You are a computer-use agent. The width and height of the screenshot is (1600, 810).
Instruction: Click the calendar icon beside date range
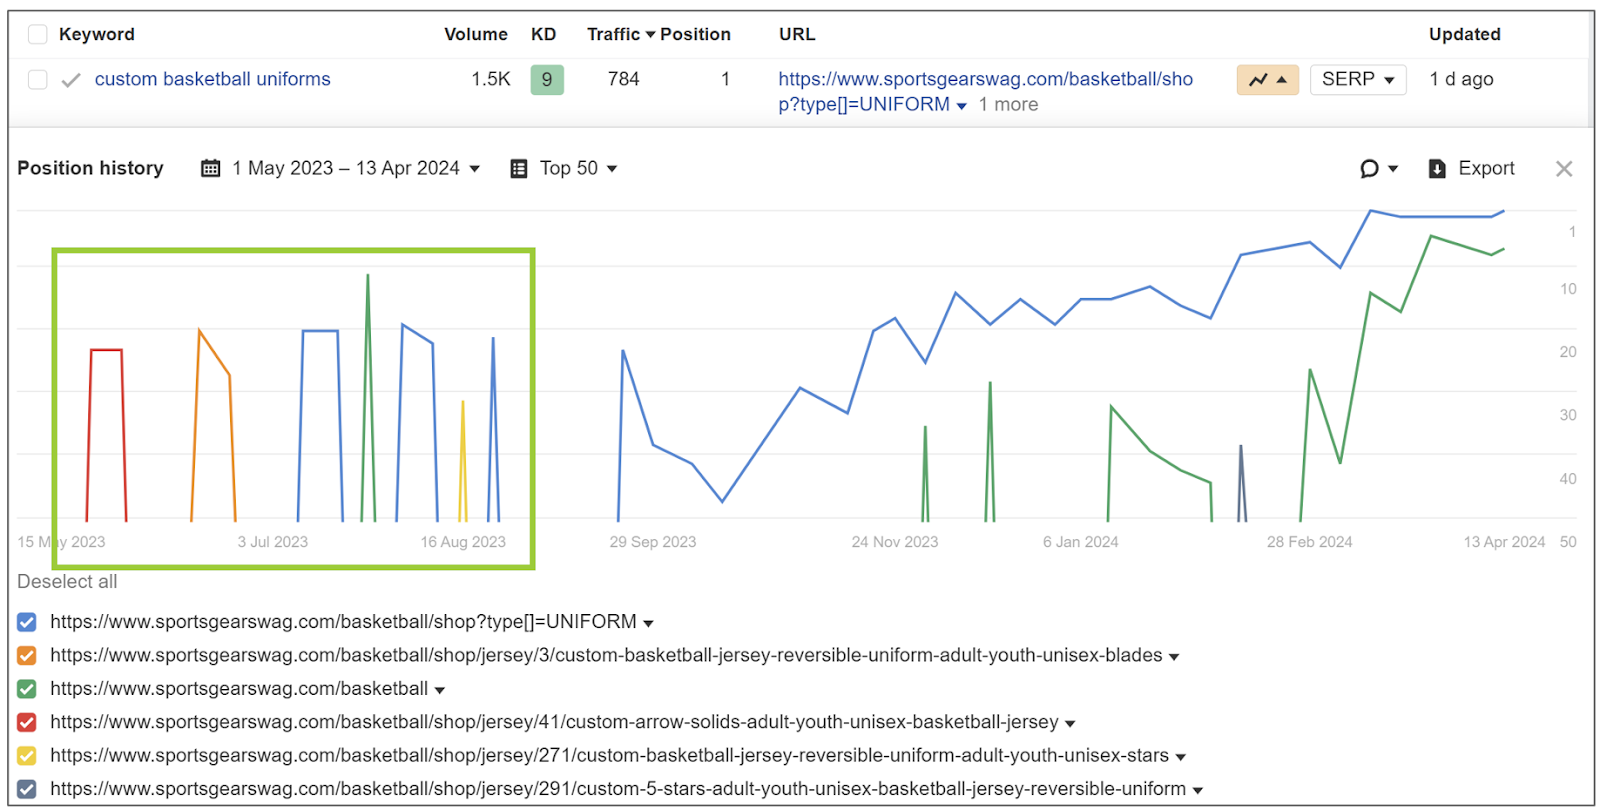210,168
